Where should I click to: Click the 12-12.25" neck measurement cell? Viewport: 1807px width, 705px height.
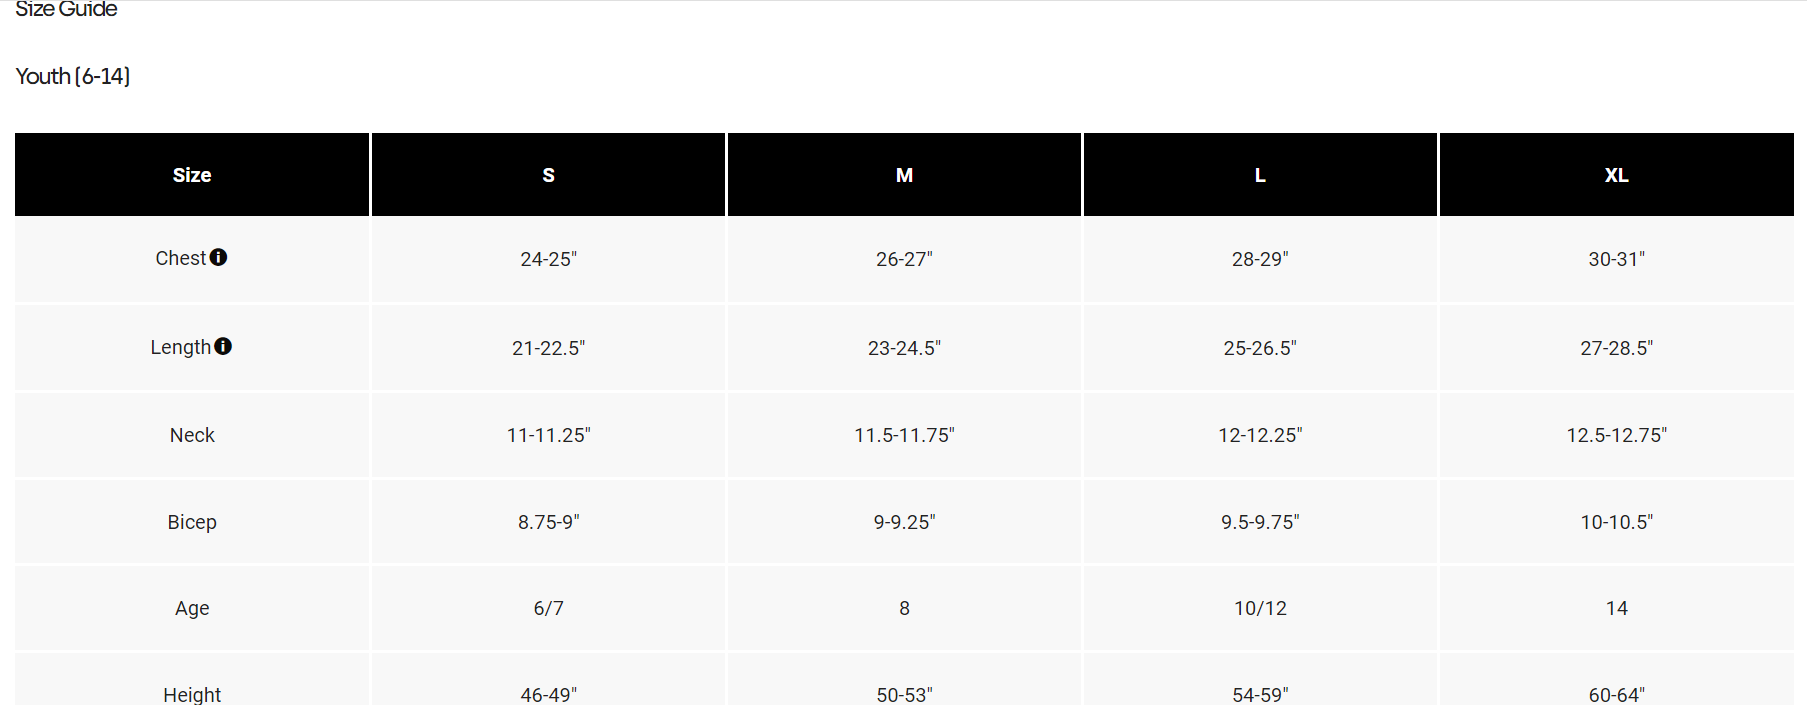[1260, 435]
